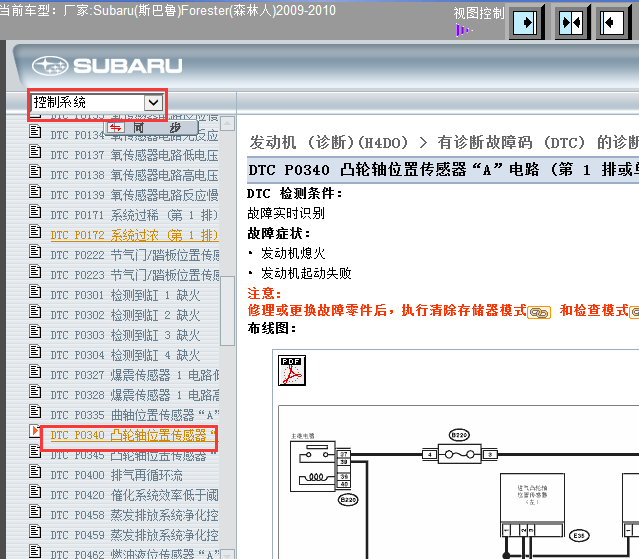Click the Subaru logo in header
Viewport: 639px width, 559px height.
point(107,66)
